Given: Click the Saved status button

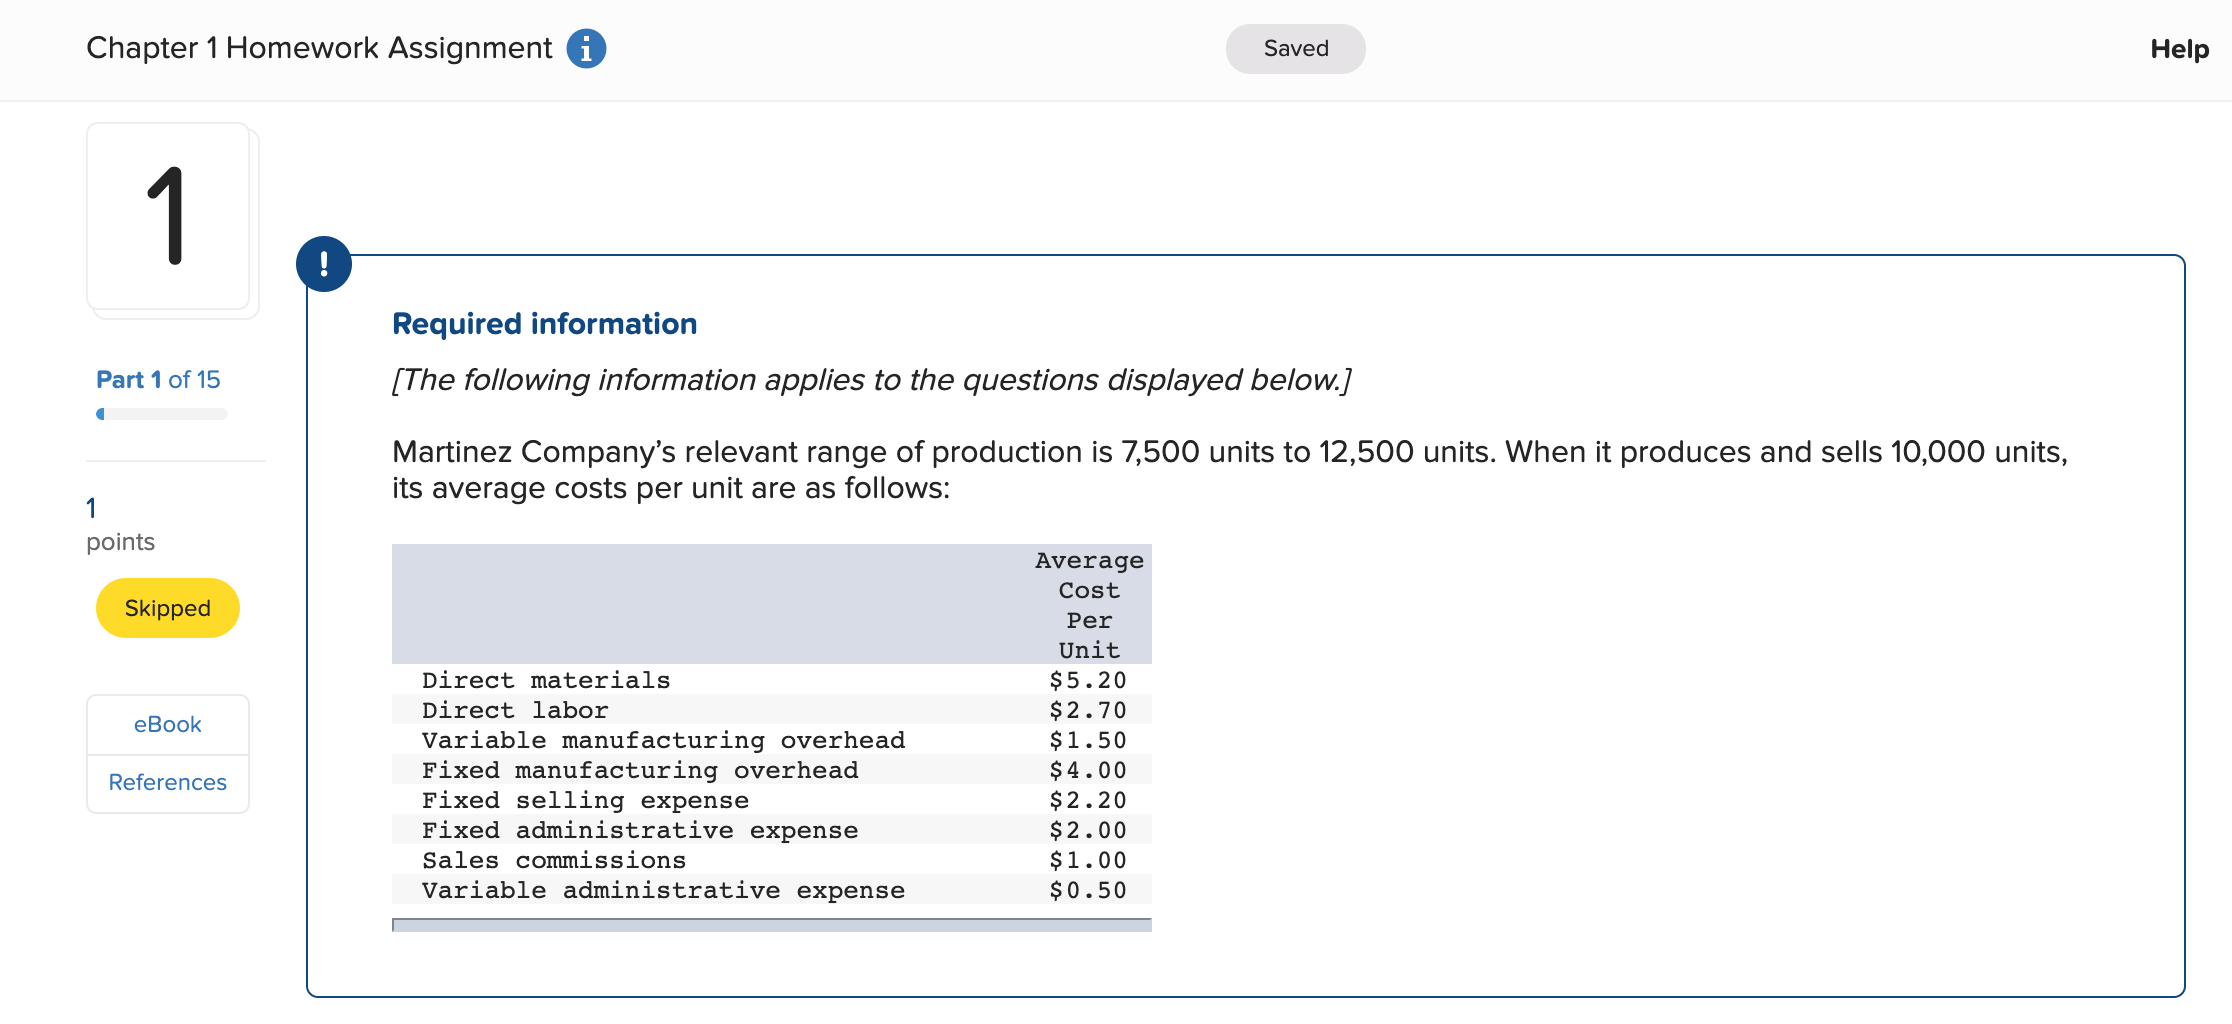Looking at the screenshot, I should pyautogui.click(x=1295, y=49).
